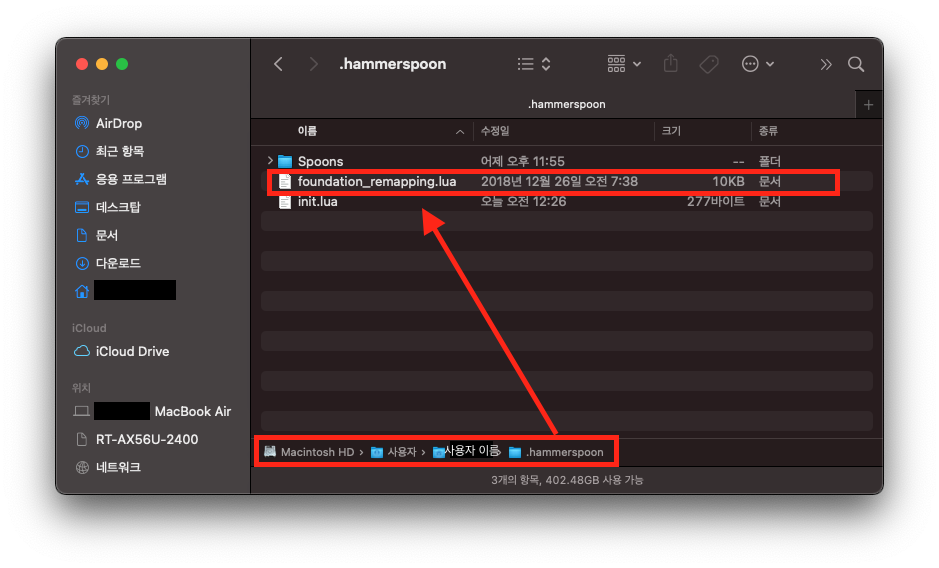The image size is (939, 568).
Task: Open 응용 프로그램 in the sidebar
Action: pyautogui.click(x=131, y=179)
